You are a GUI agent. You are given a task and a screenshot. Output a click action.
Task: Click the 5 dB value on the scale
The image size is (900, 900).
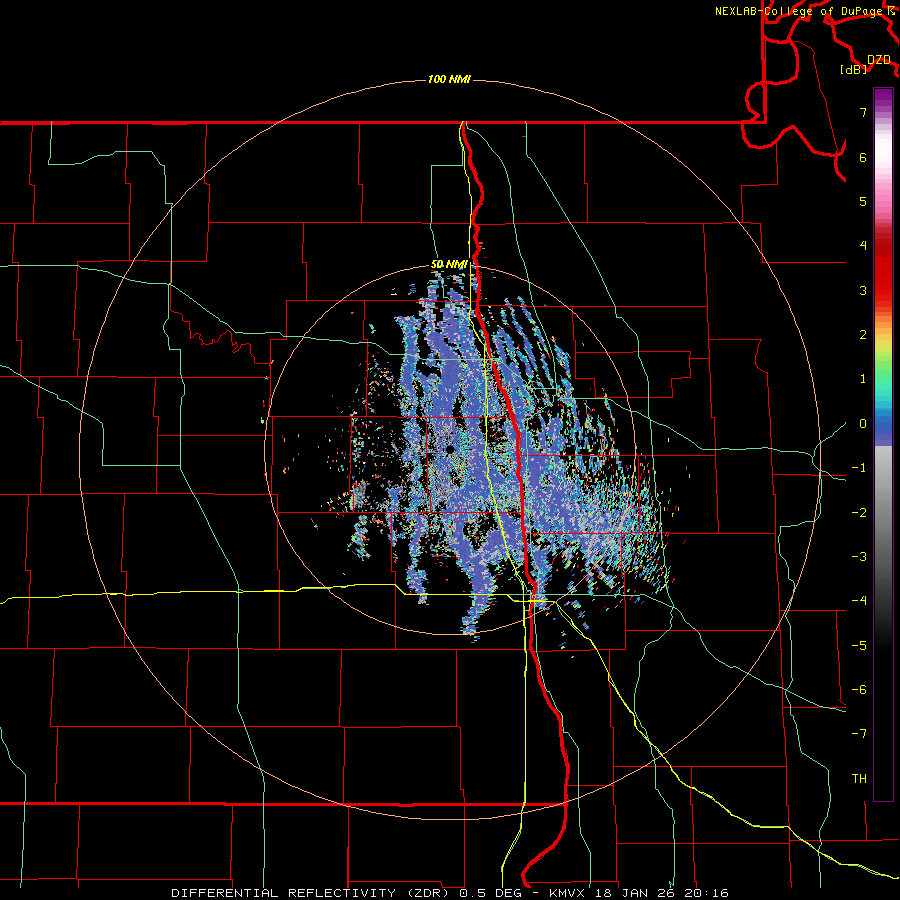pyautogui.click(x=863, y=201)
